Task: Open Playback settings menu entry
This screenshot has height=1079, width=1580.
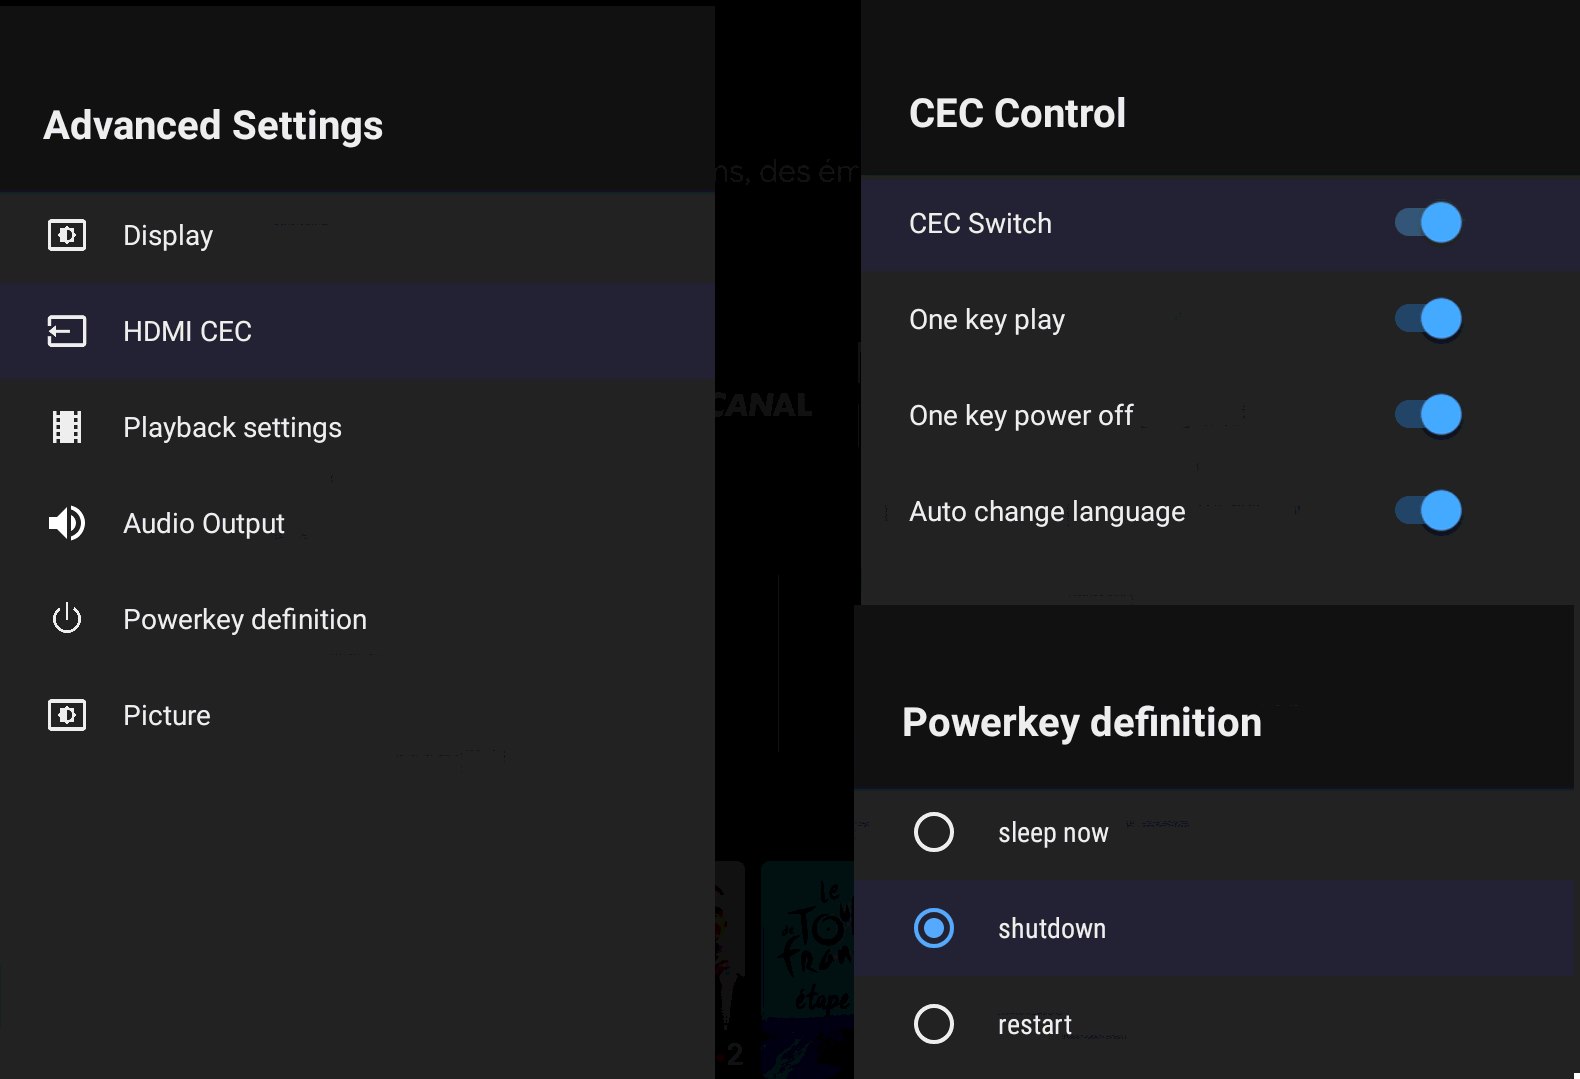Action: click(x=357, y=427)
